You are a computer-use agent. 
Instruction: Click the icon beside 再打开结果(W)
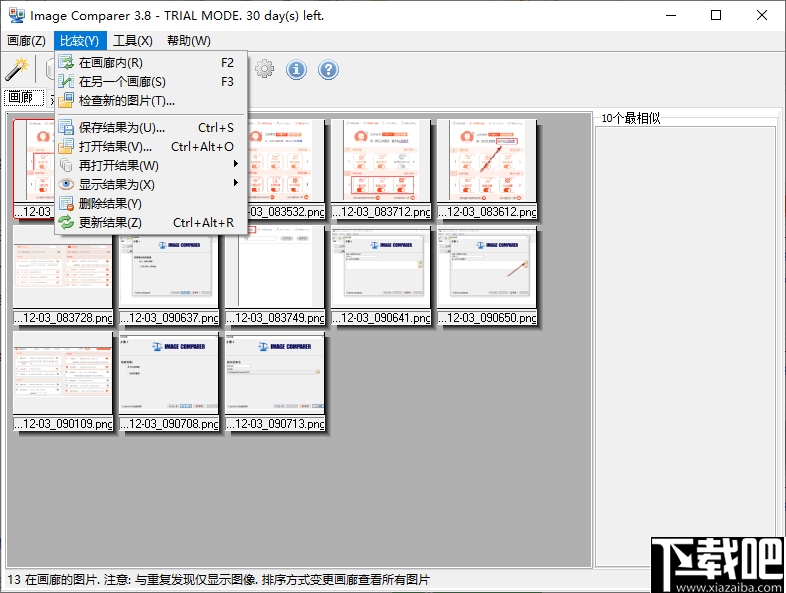(66, 165)
